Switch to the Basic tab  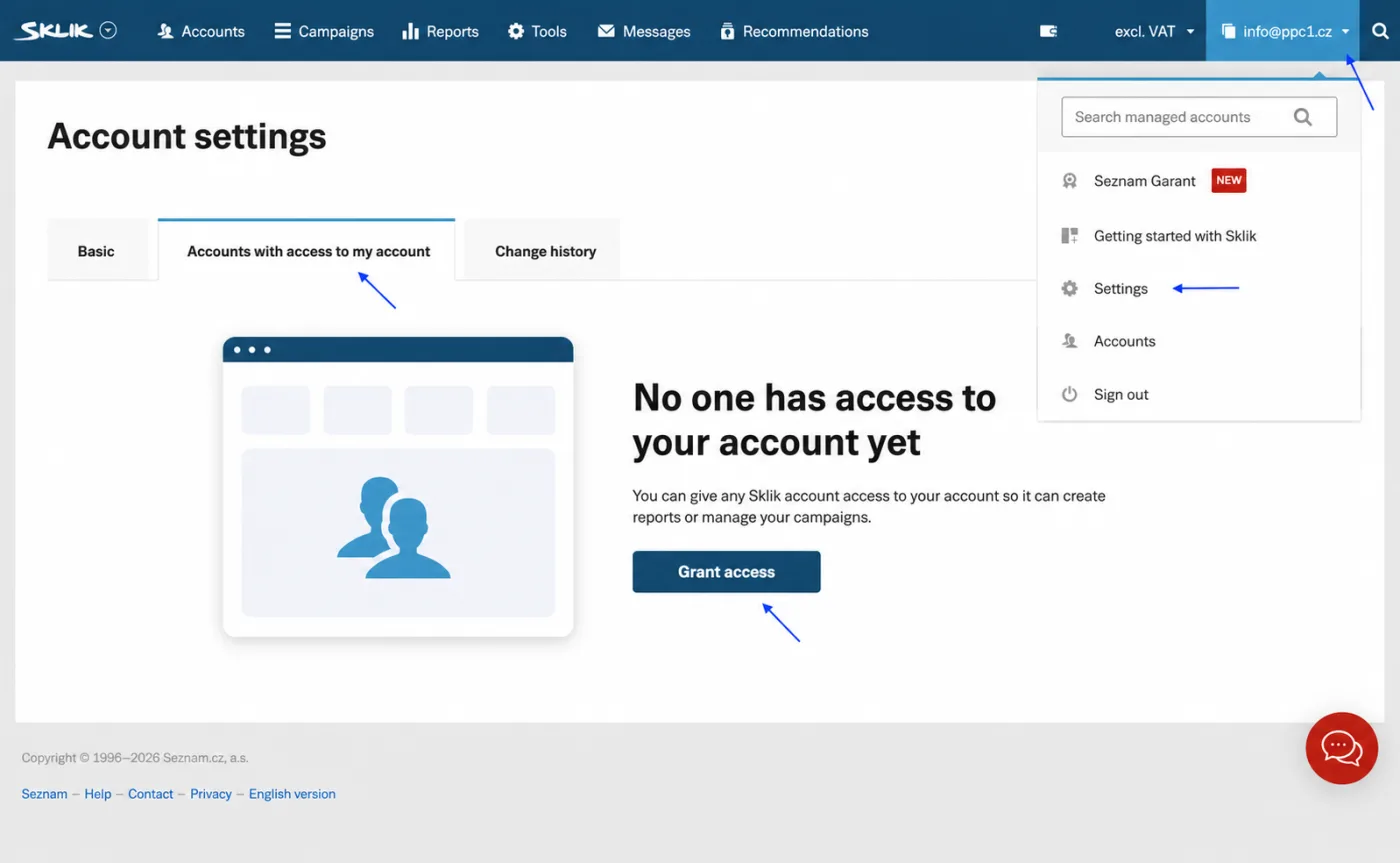point(96,251)
